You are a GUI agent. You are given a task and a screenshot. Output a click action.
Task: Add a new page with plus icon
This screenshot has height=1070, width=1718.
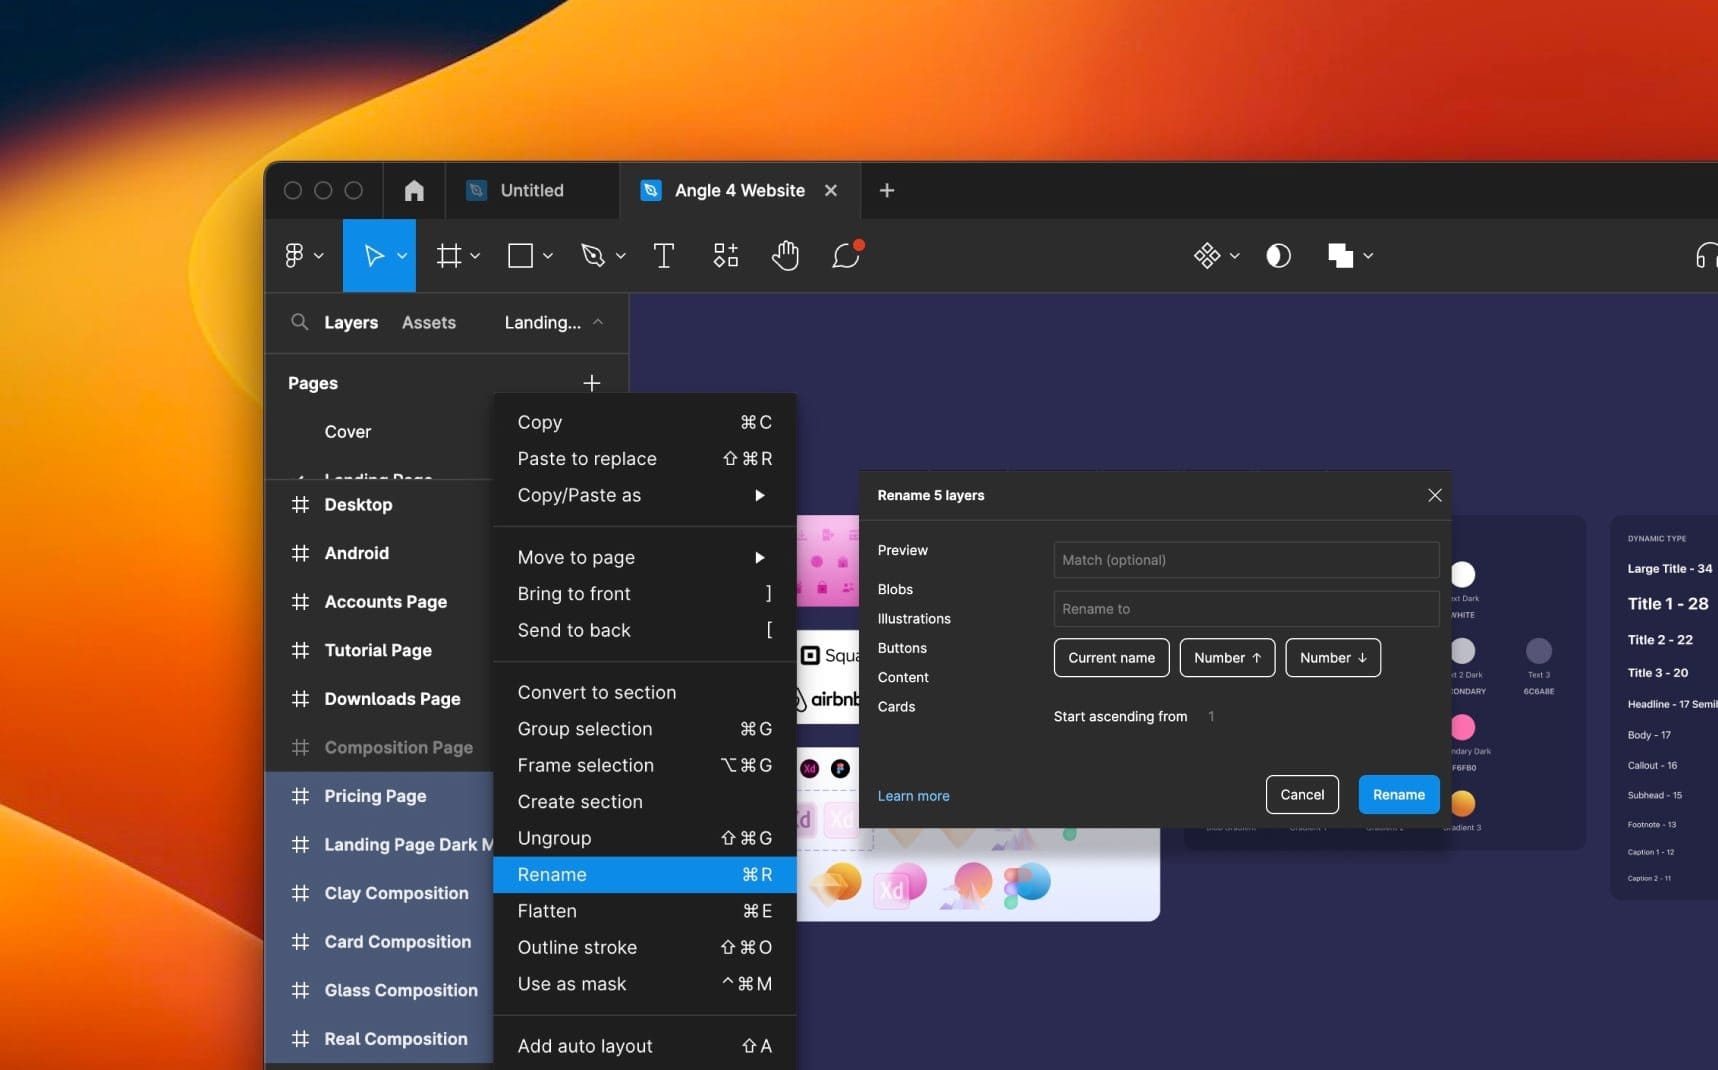[592, 383]
